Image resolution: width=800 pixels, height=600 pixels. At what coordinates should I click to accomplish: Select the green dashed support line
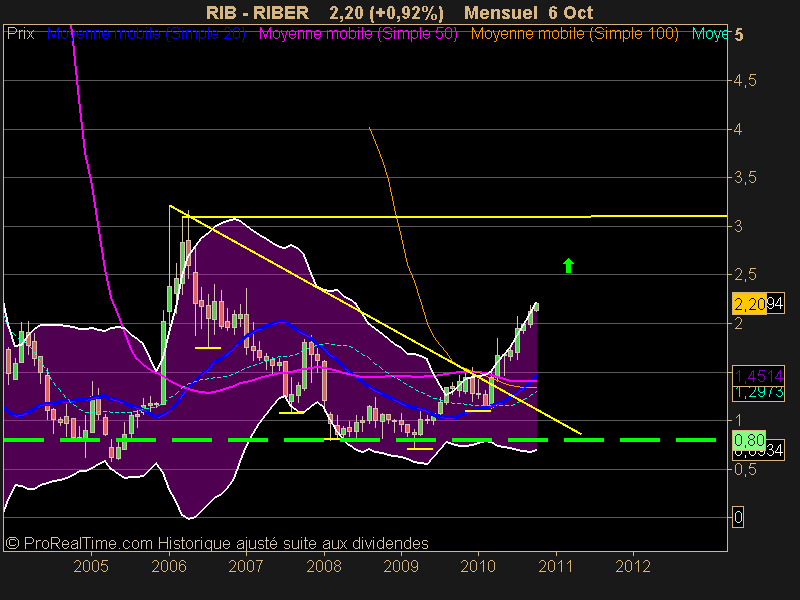pyautogui.click(x=360, y=440)
